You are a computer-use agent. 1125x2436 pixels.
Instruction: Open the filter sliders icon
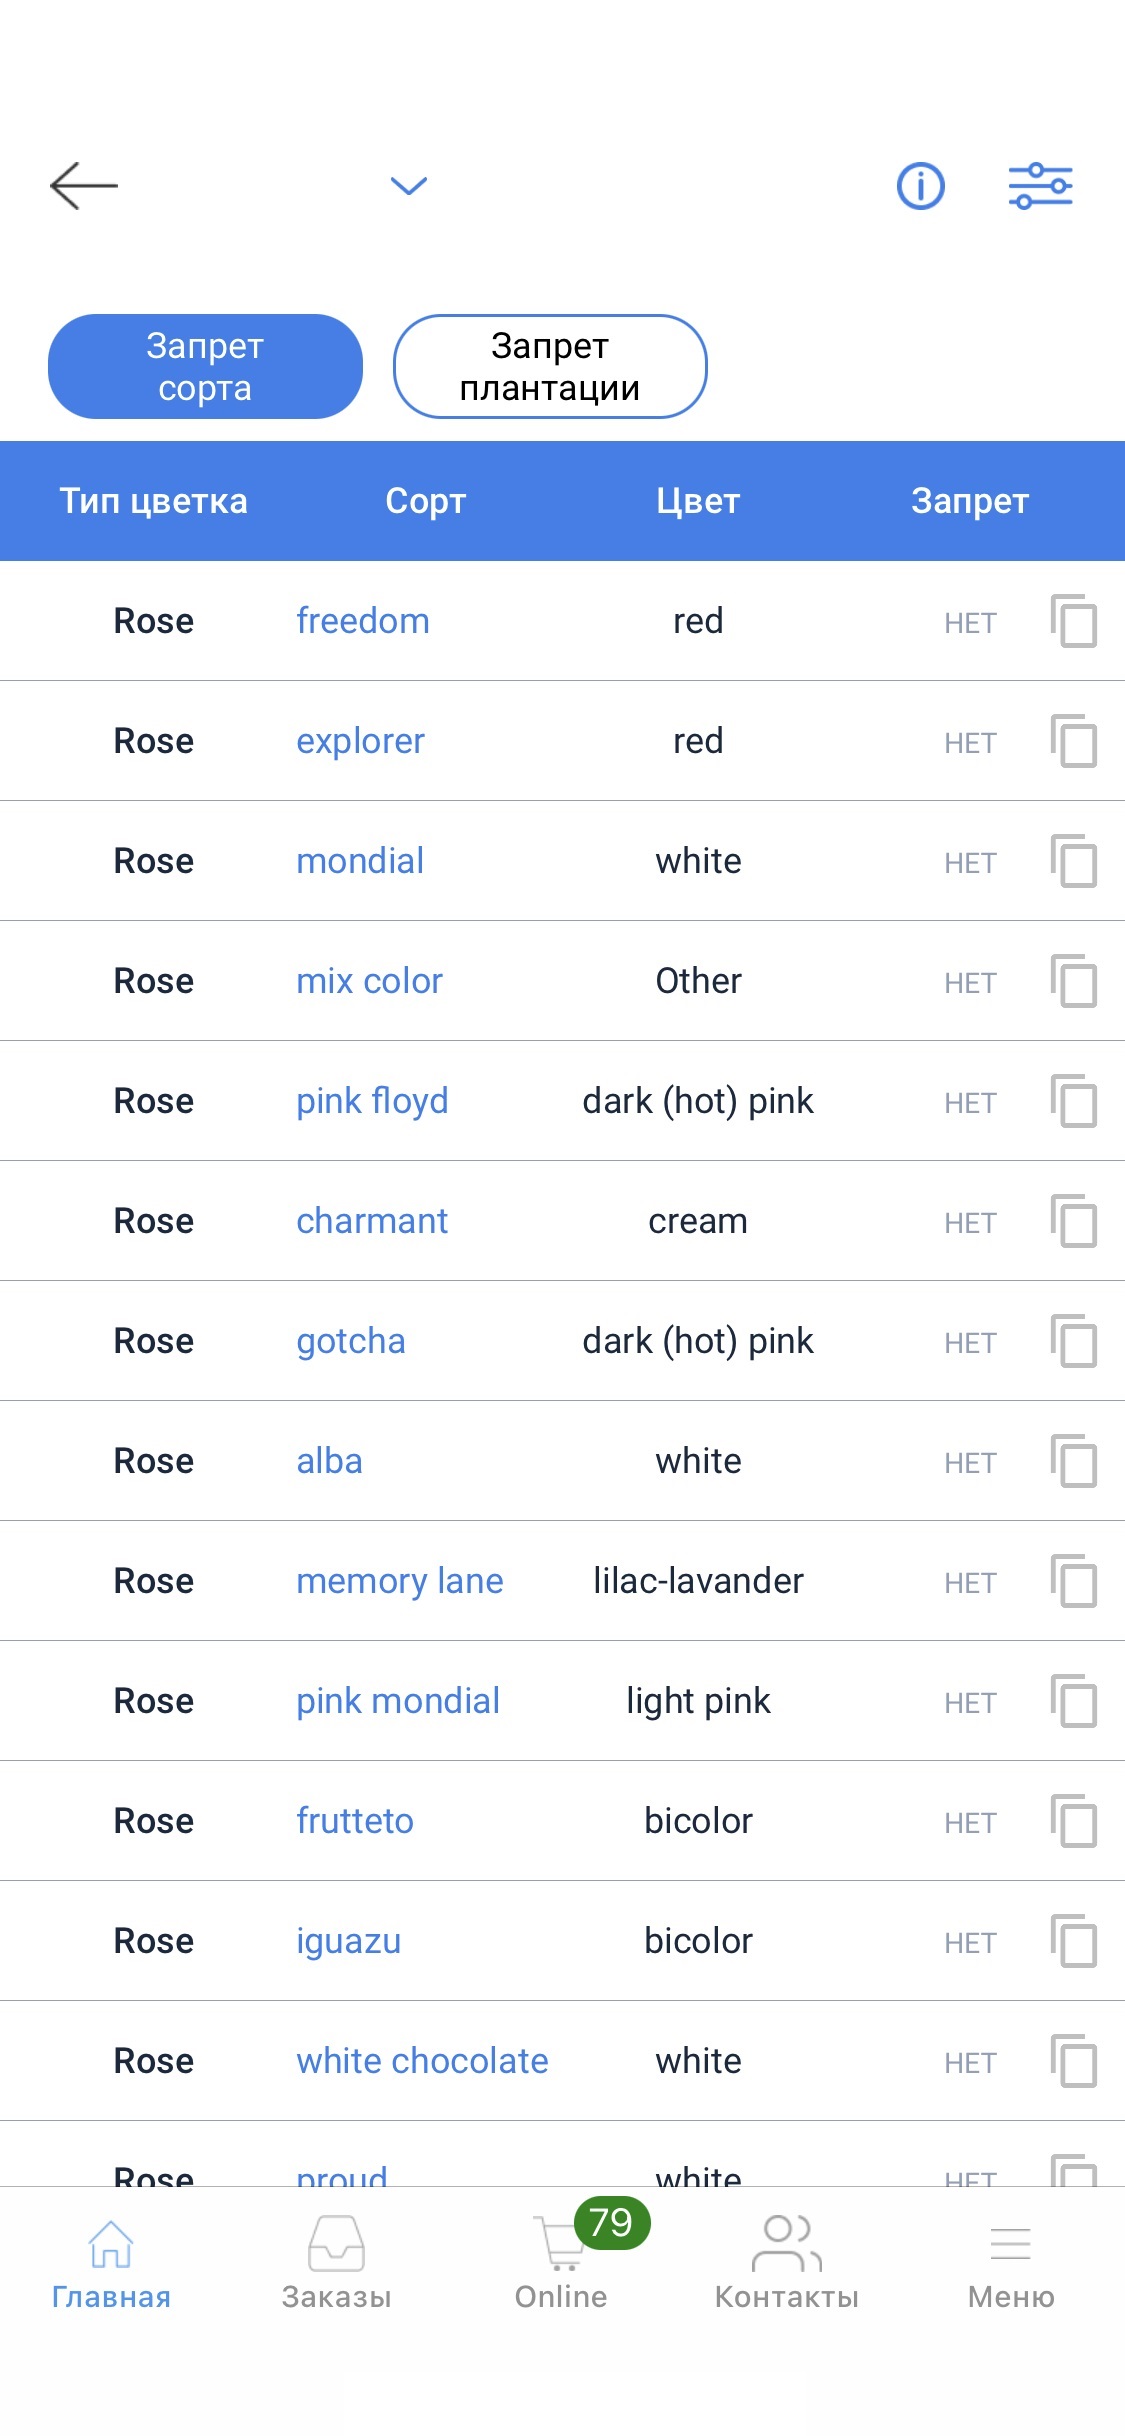tap(1040, 186)
